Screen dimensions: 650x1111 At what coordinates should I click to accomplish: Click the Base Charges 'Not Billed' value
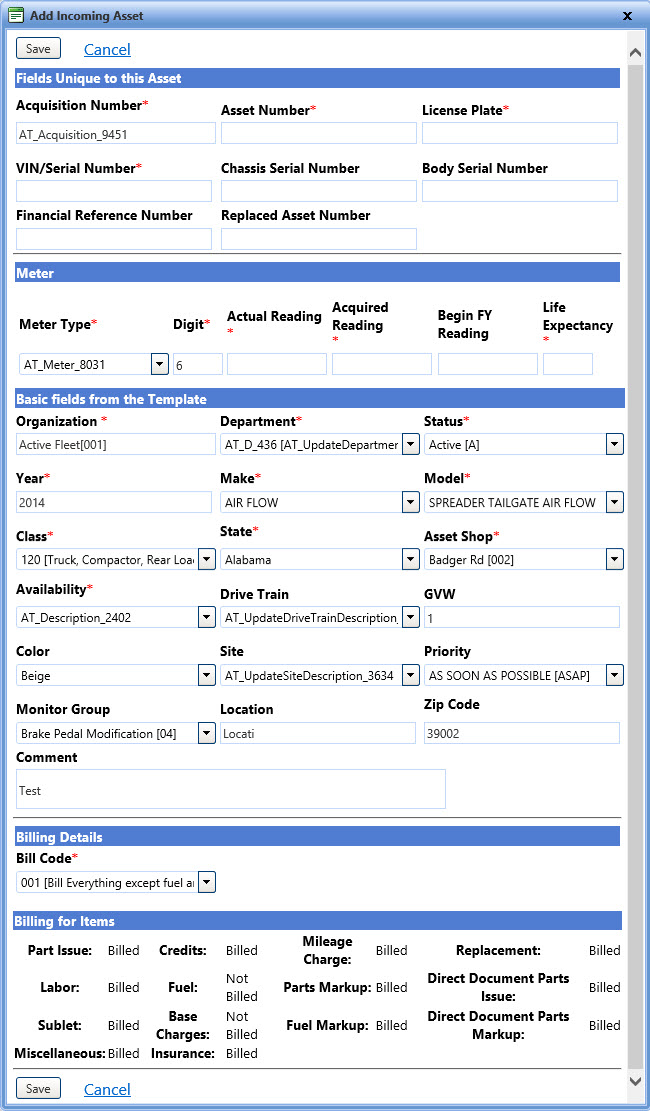click(242, 1025)
